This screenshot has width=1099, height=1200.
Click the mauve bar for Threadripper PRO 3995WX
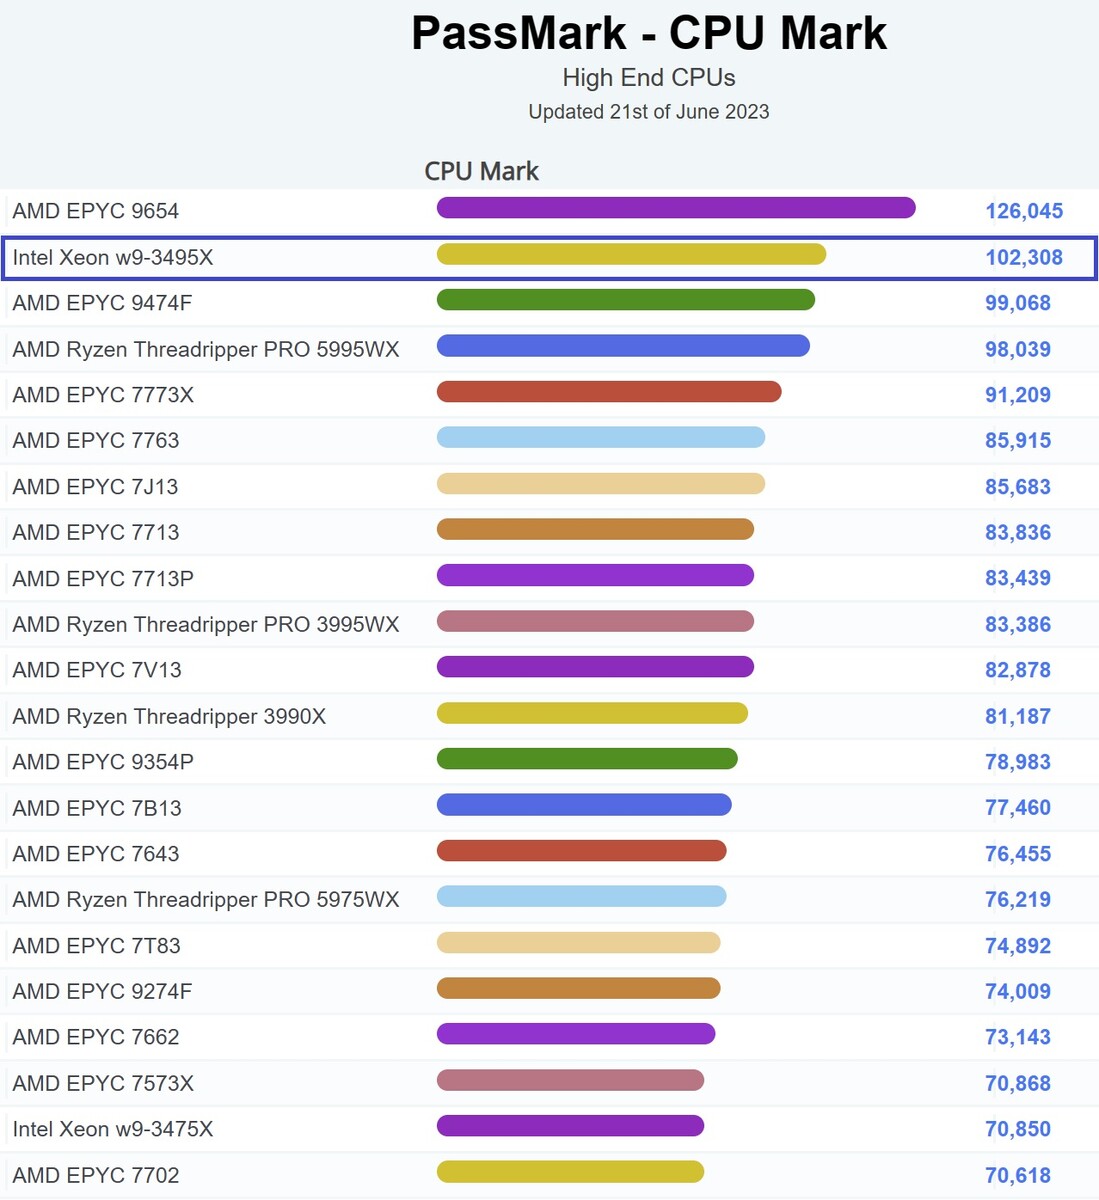point(595,621)
